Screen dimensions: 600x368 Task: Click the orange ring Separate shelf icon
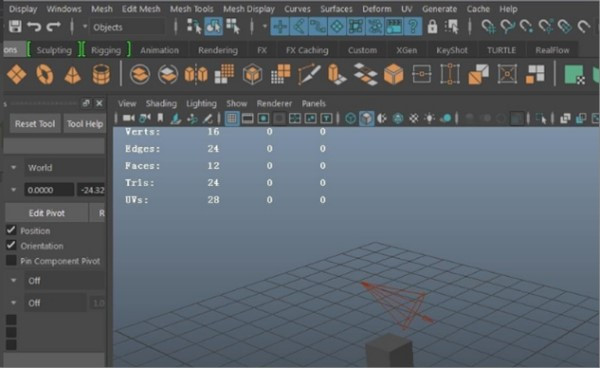(45, 74)
